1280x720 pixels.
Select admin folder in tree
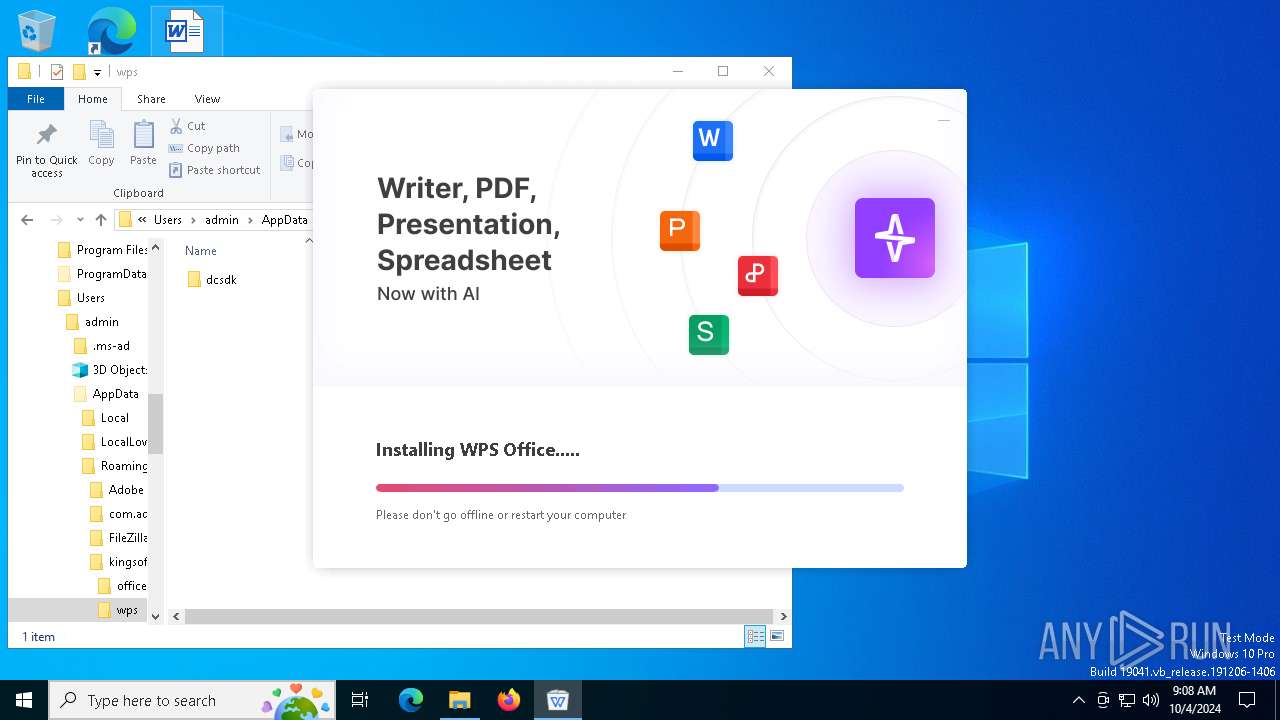point(92,322)
